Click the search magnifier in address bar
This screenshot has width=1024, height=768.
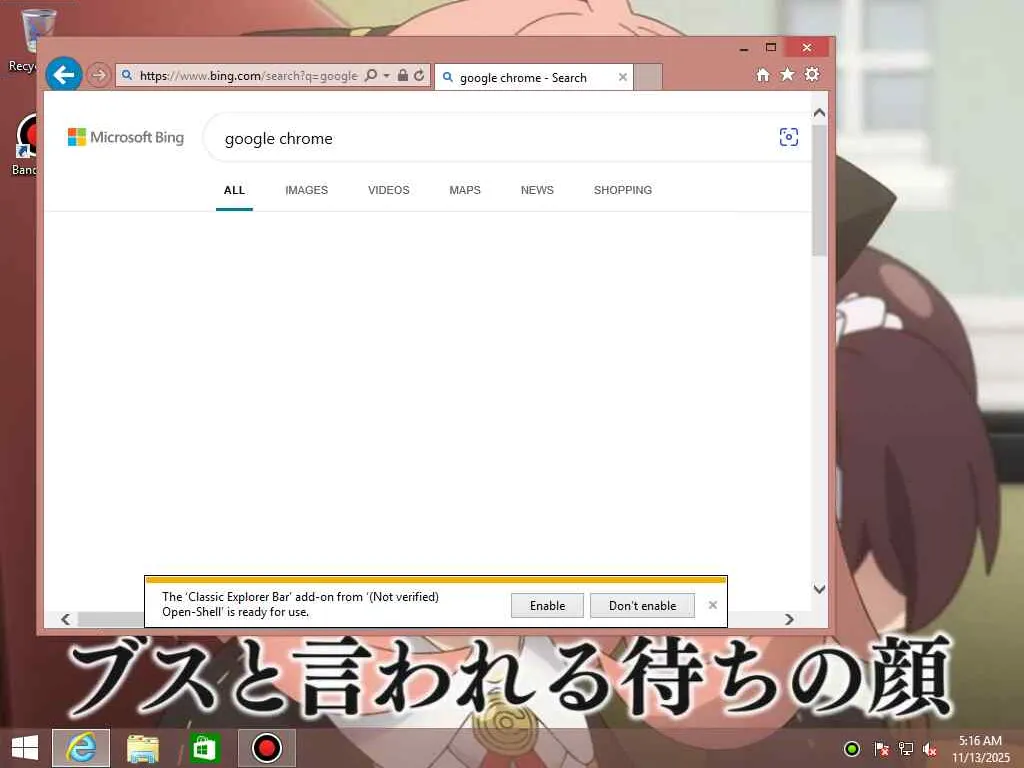point(371,75)
